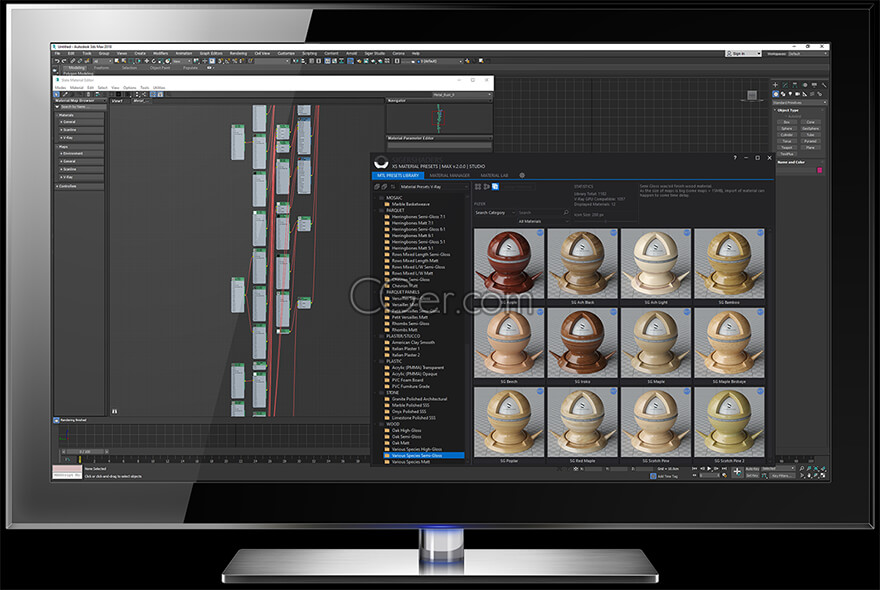Open the Rendering menu in 3ds Max
Image resolution: width=880 pixels, height=590 pixels.
pos(238,53)
